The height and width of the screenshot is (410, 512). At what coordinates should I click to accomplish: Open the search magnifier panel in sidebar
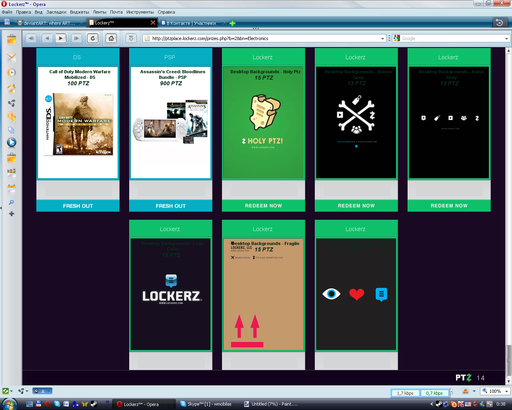[x=11, y=202]
